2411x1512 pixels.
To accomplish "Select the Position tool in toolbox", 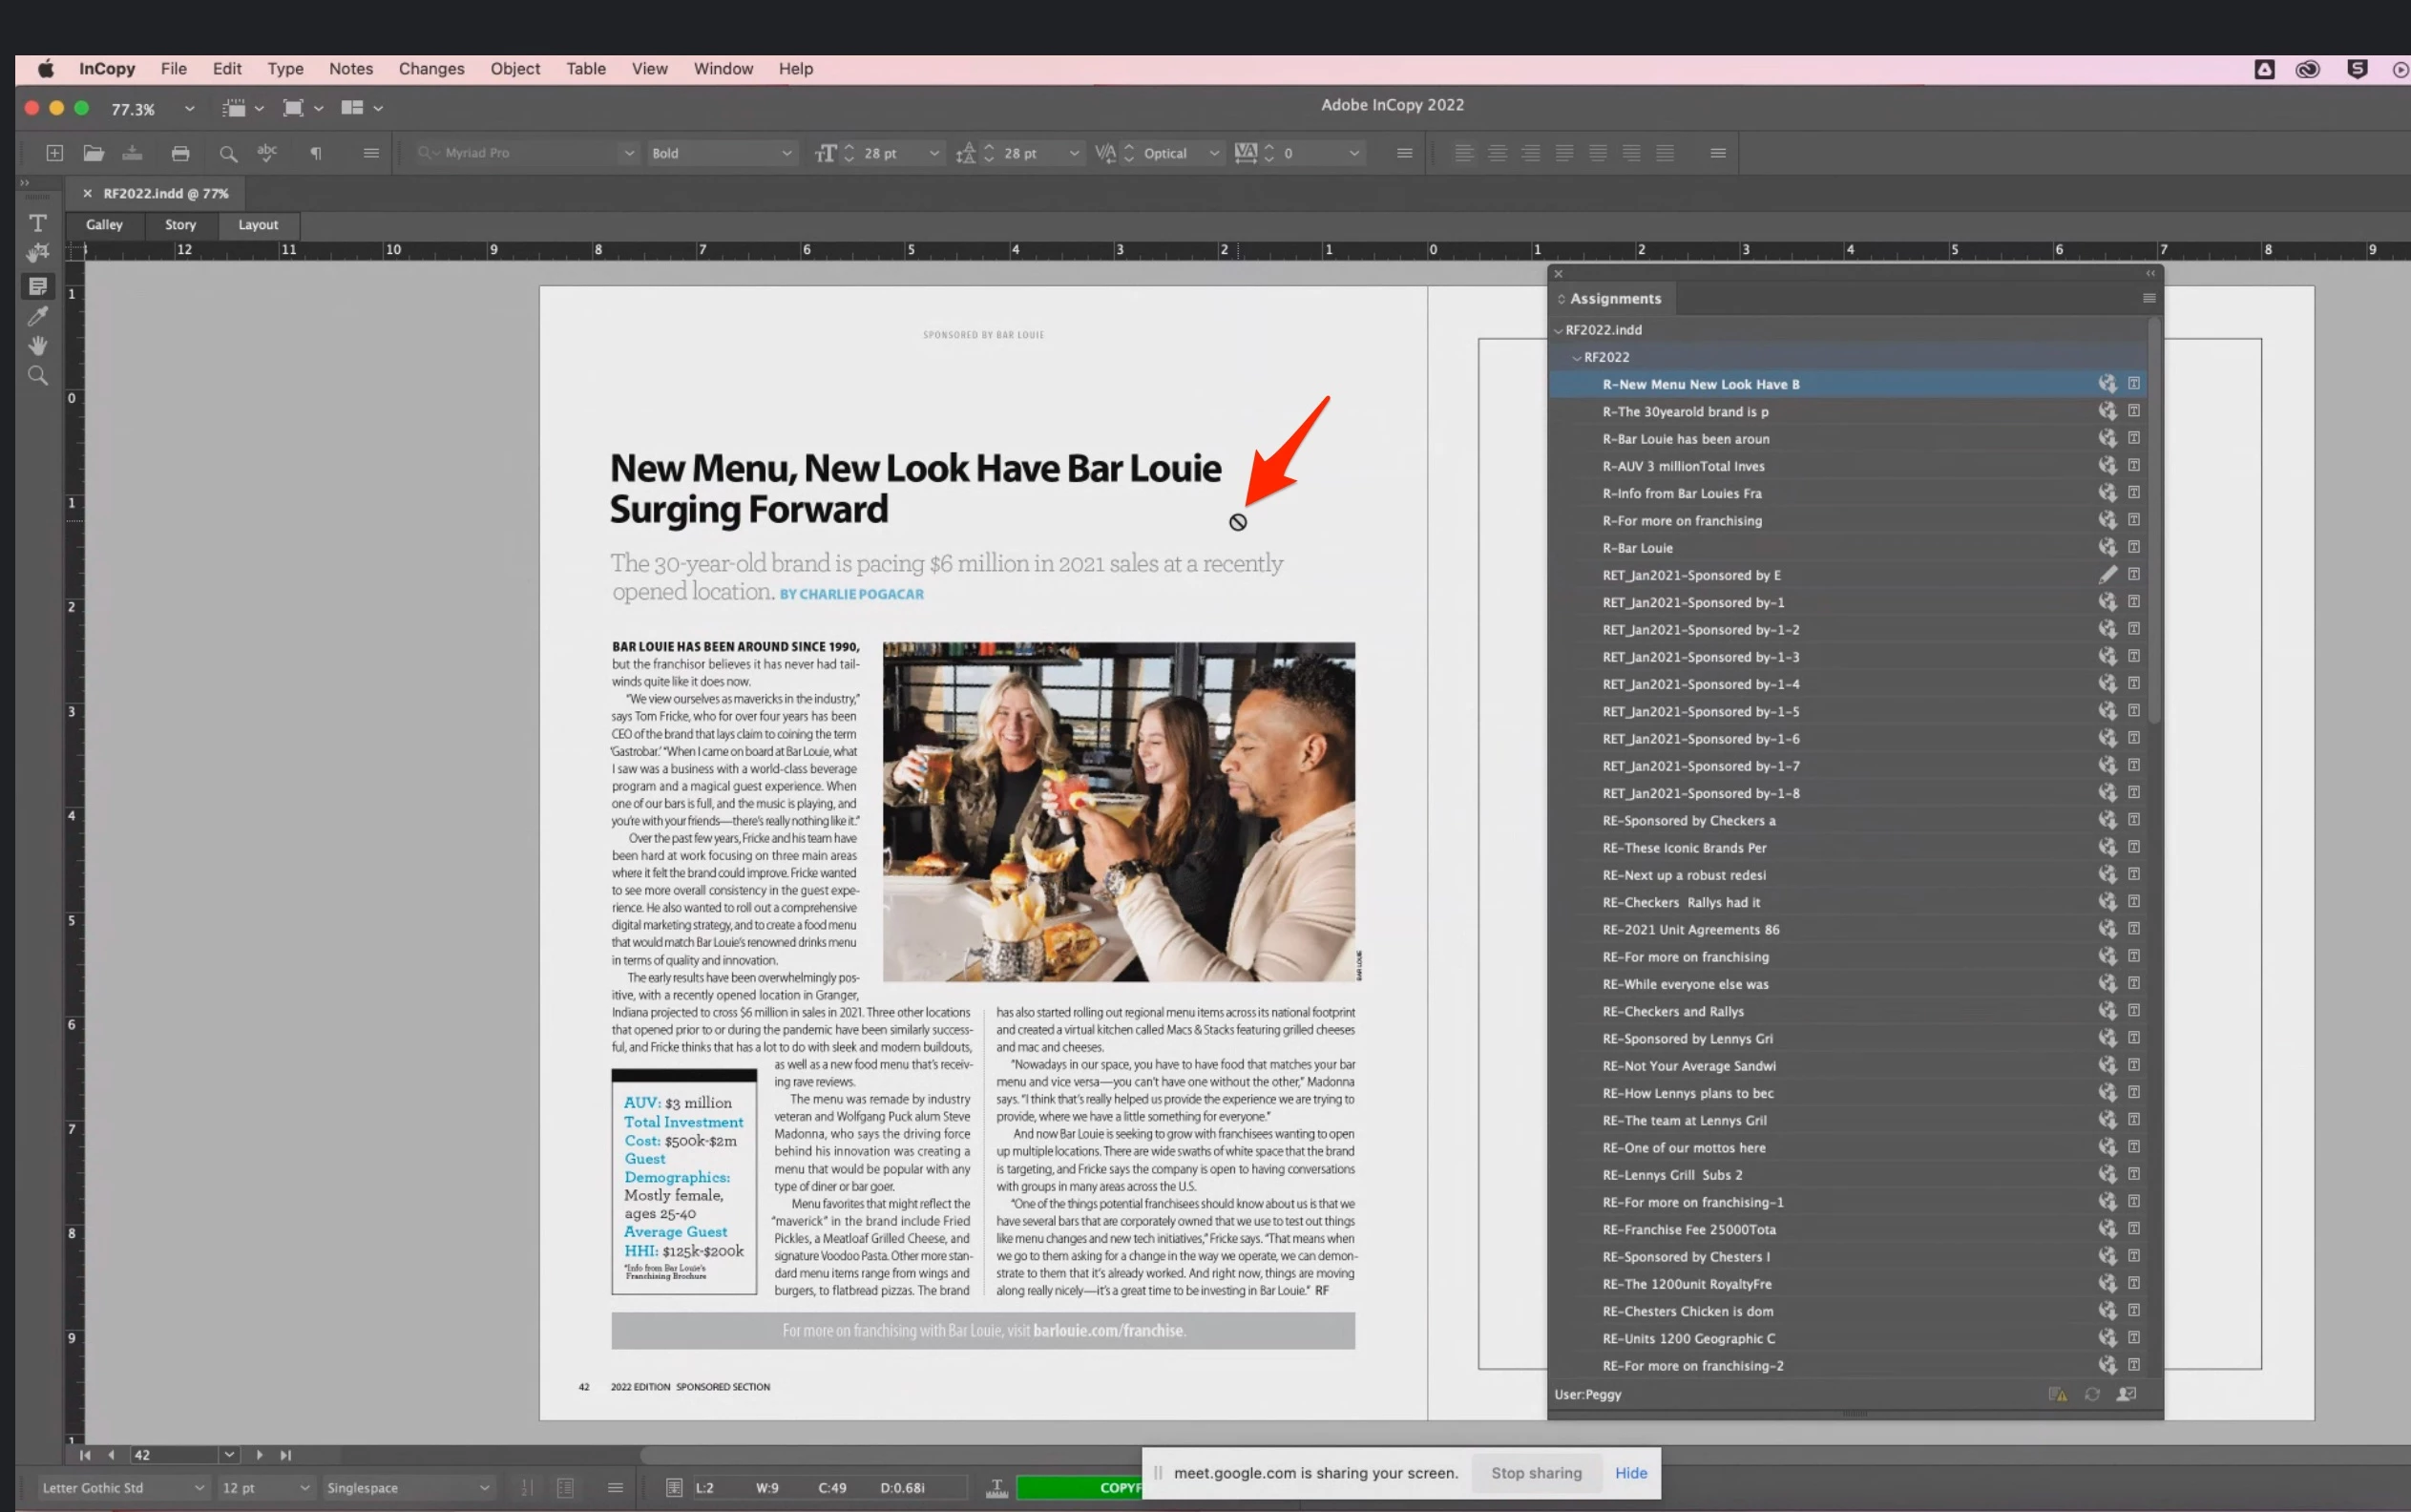I will click(x=38, y=253).
